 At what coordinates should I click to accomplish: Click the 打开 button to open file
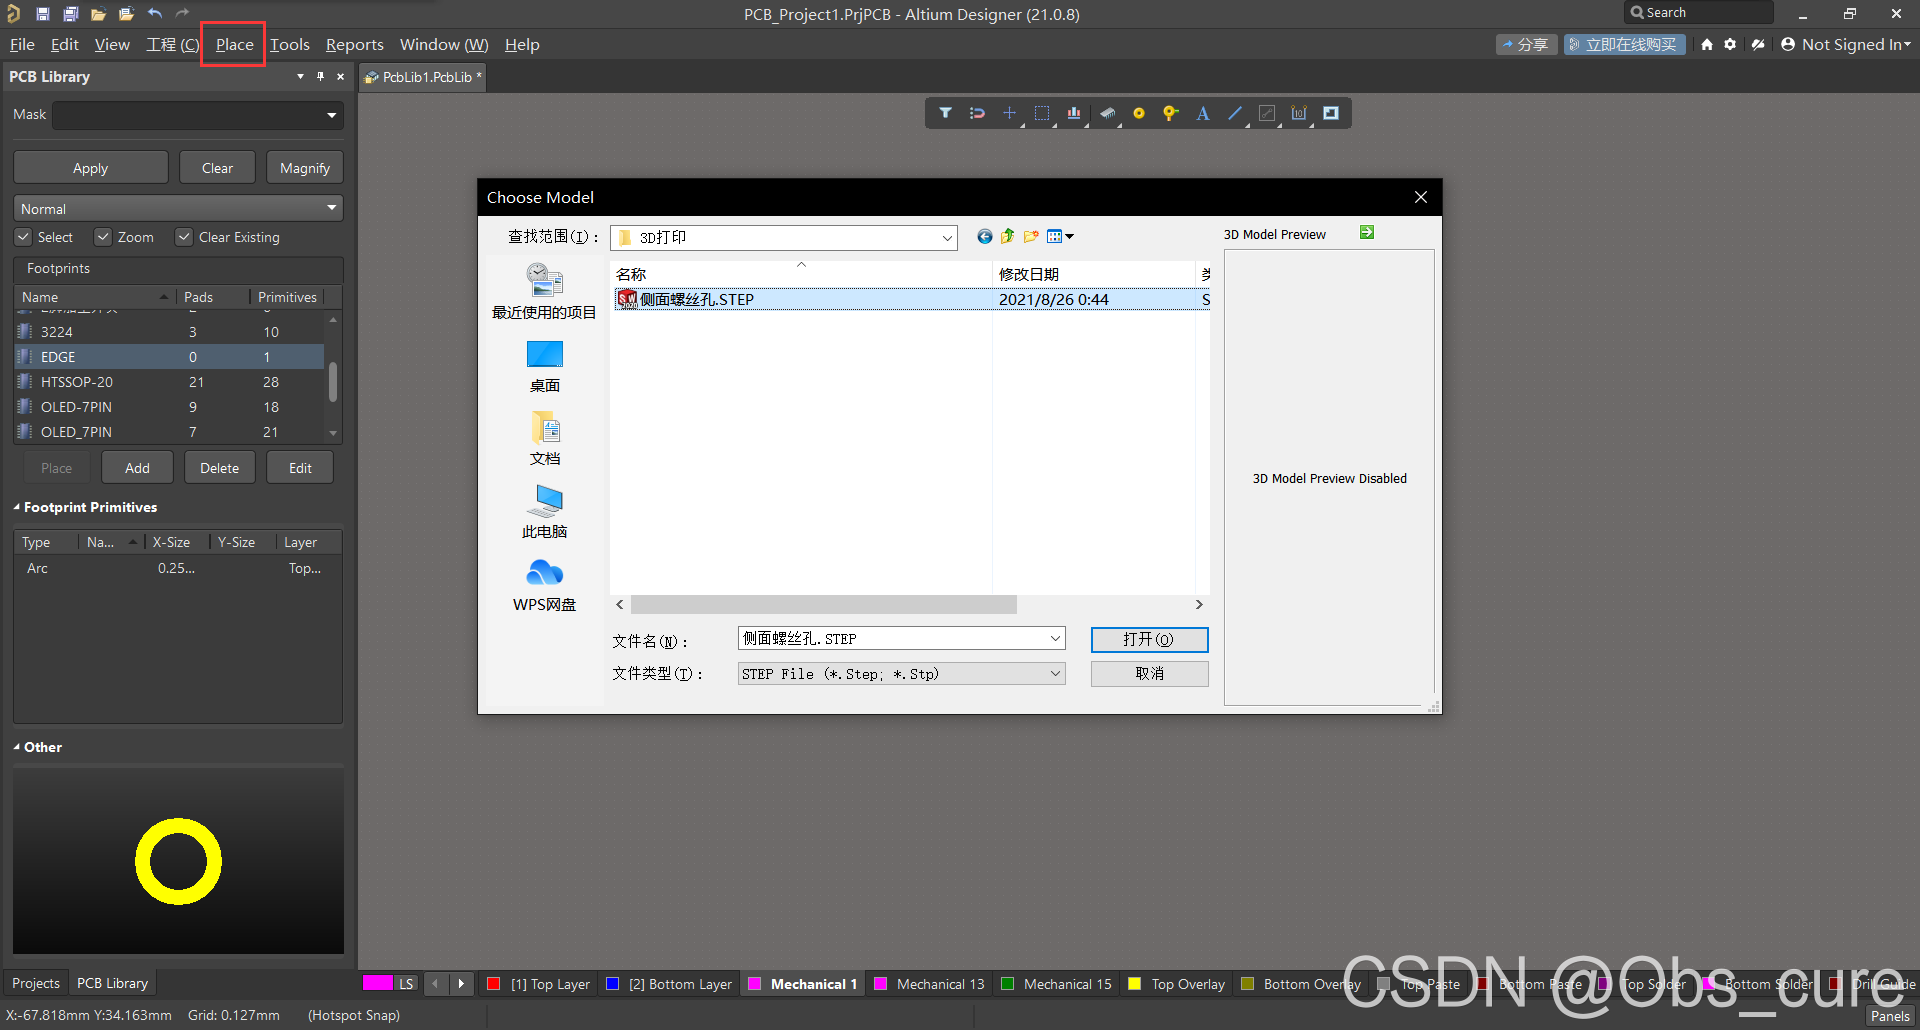point(1149,639)
